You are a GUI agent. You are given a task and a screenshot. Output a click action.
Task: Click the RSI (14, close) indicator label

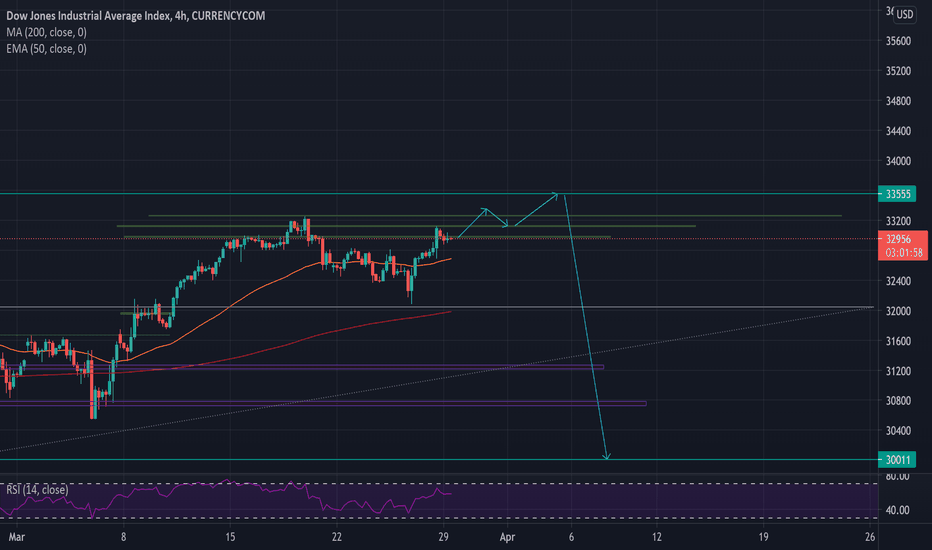click(x=37, y=490)
